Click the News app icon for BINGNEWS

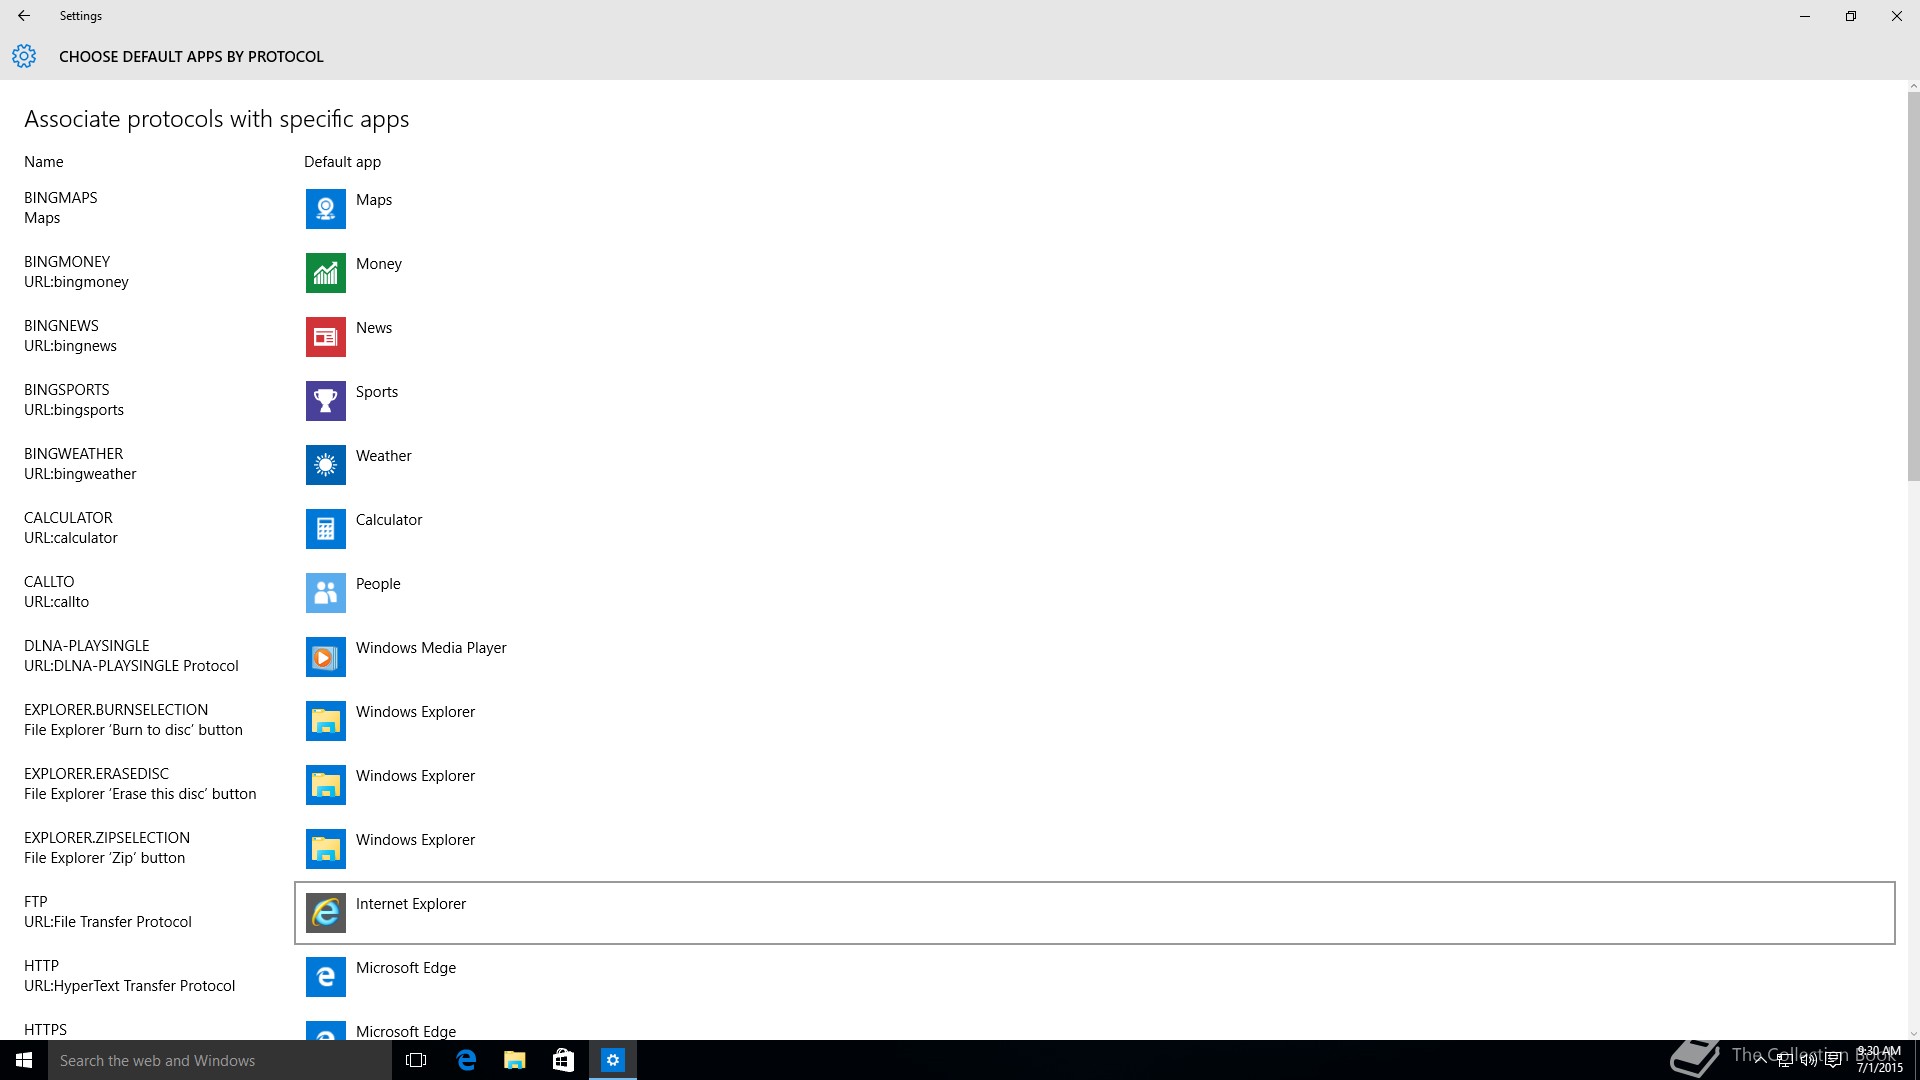325,337
